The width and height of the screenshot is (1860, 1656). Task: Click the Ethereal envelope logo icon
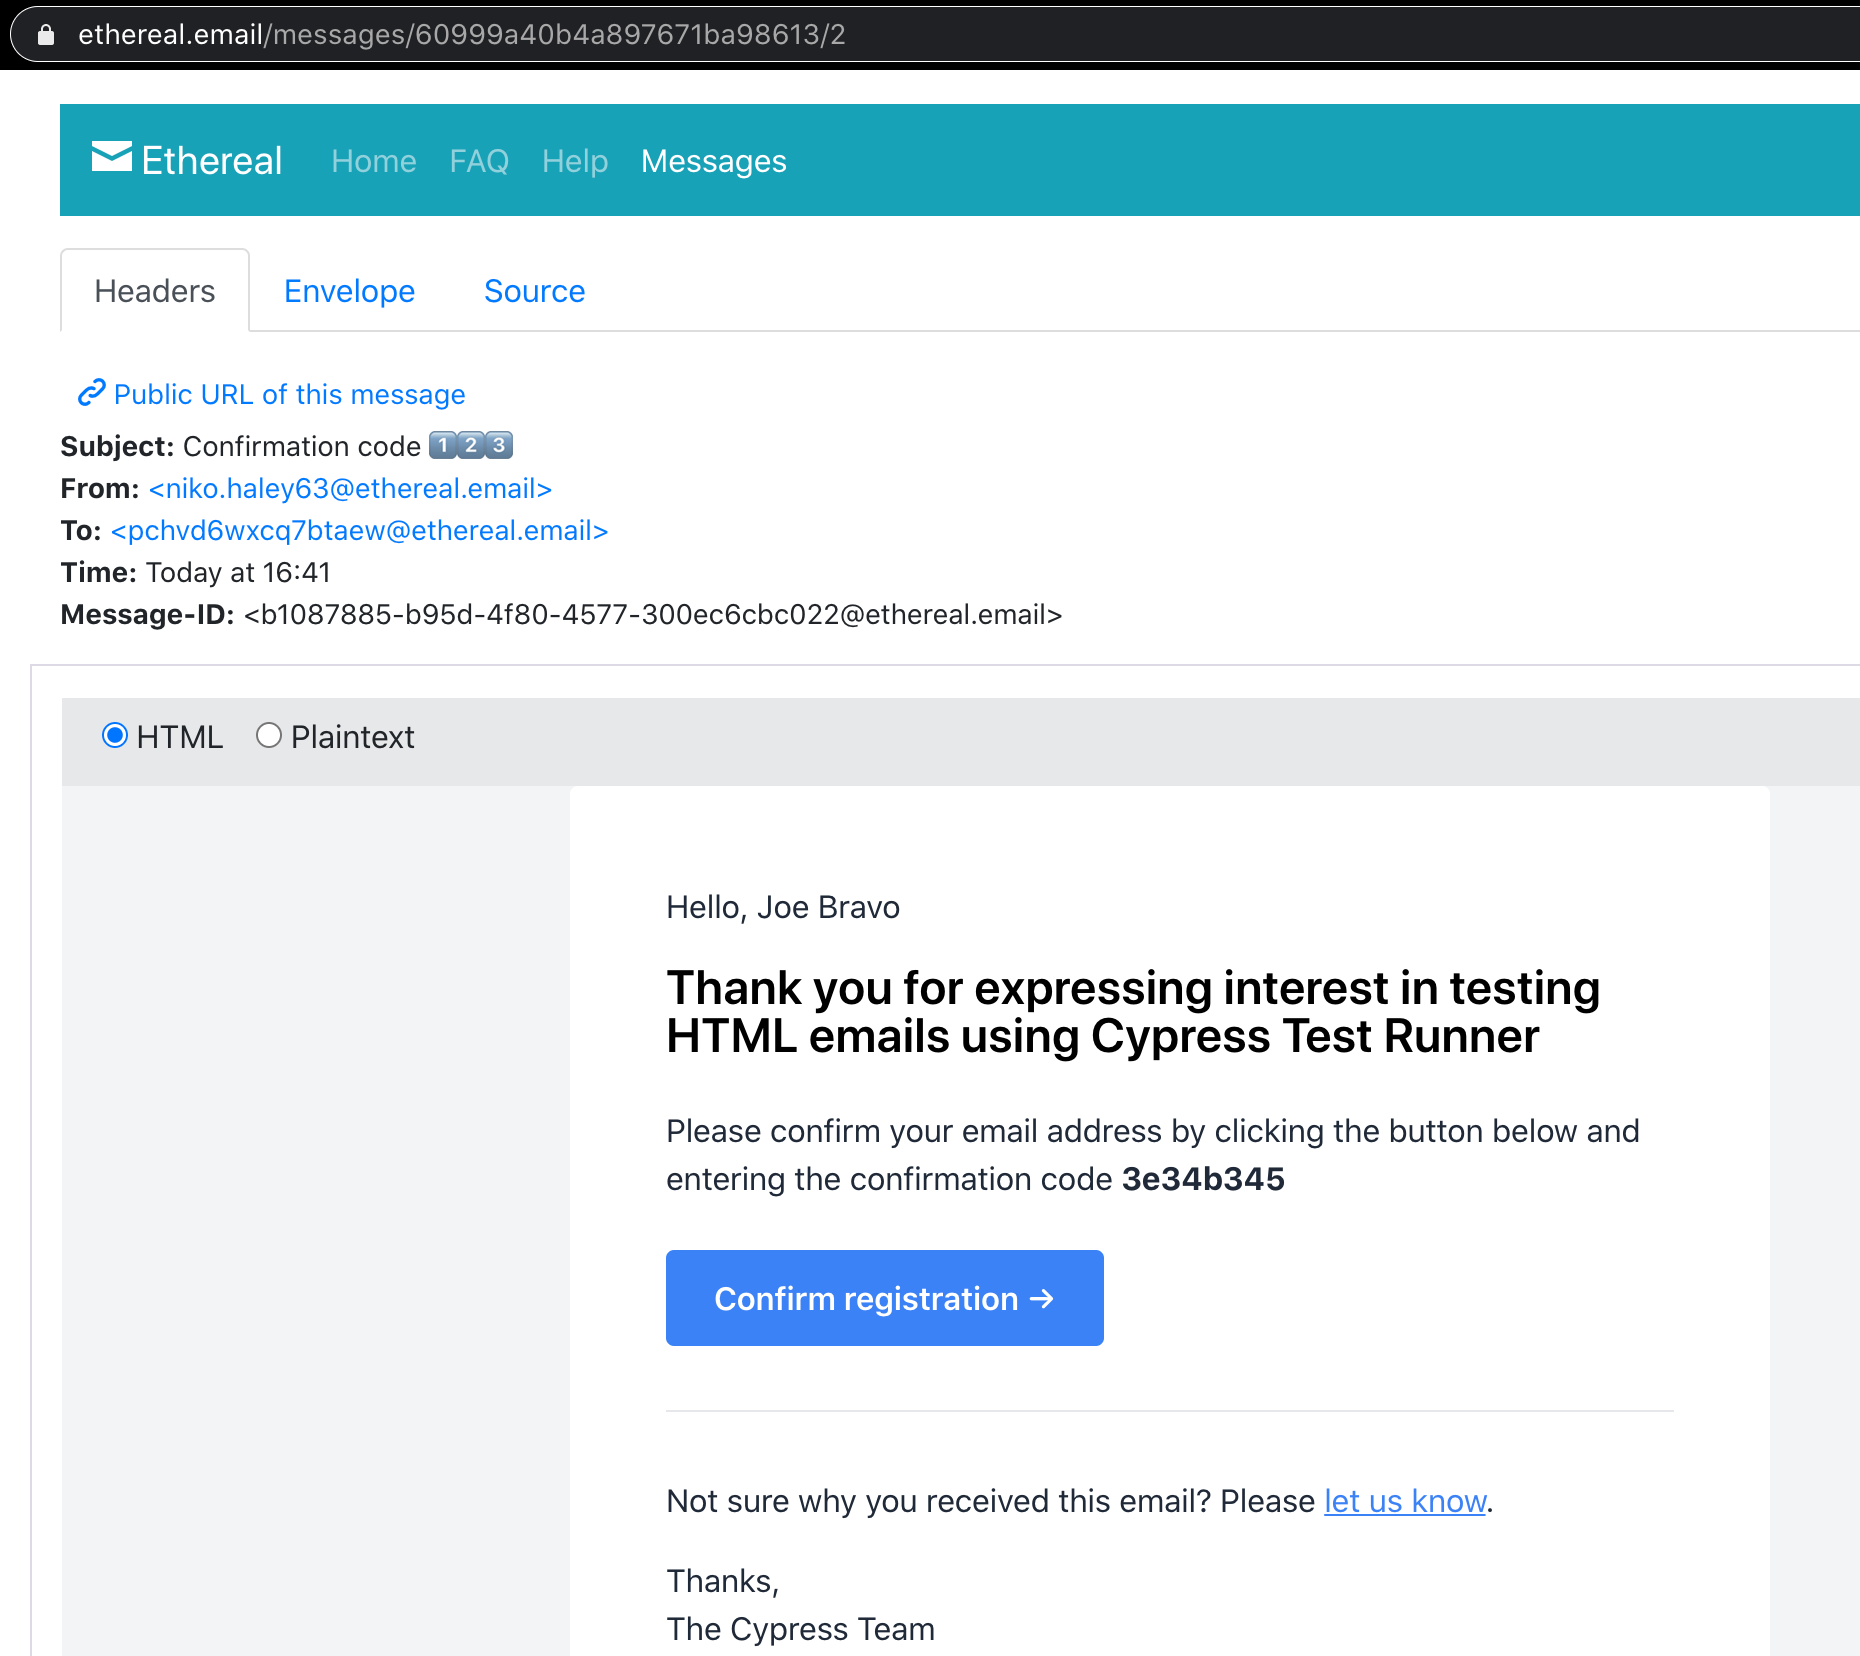tap(112, 158)
